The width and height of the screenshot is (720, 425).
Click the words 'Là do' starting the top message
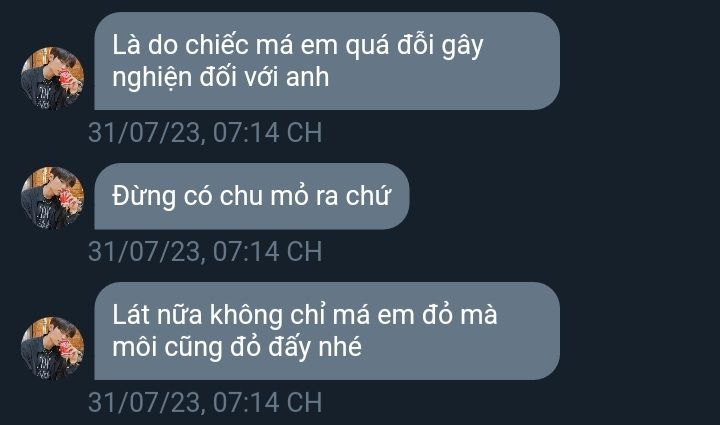click(x=145, y=44)
